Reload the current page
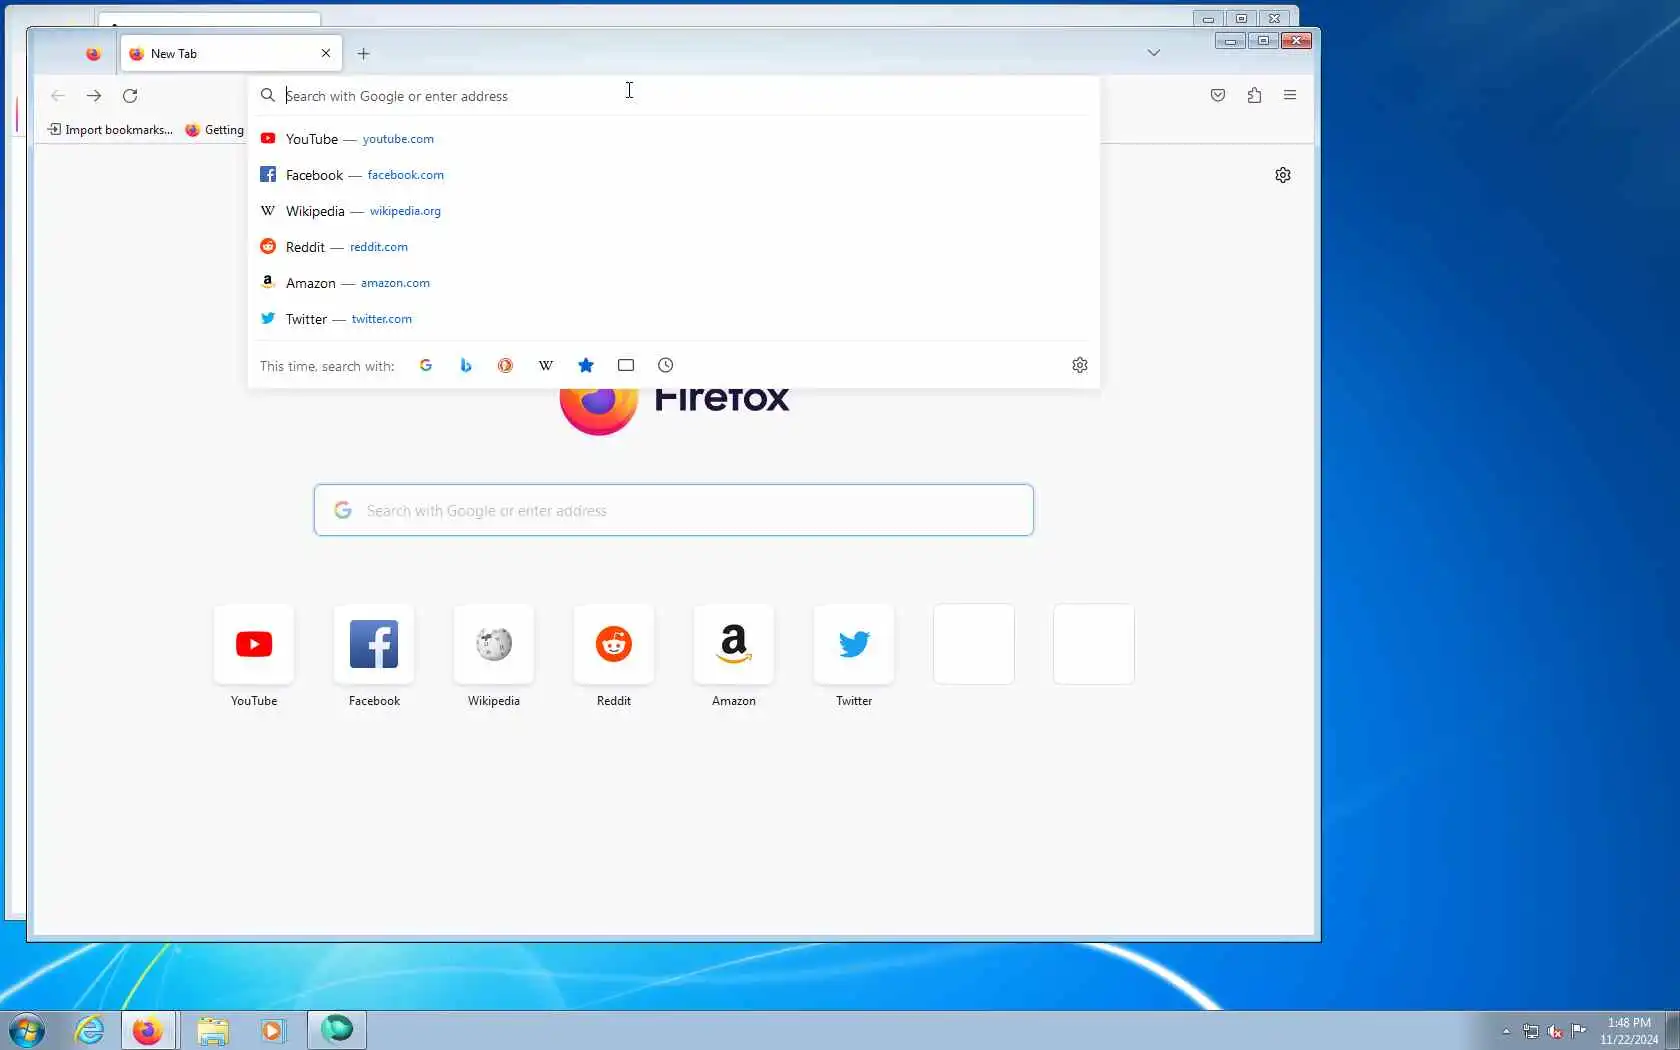The width and height of the screenshot is (1680, 1050). pyautogui.click(x=130, y=96)
